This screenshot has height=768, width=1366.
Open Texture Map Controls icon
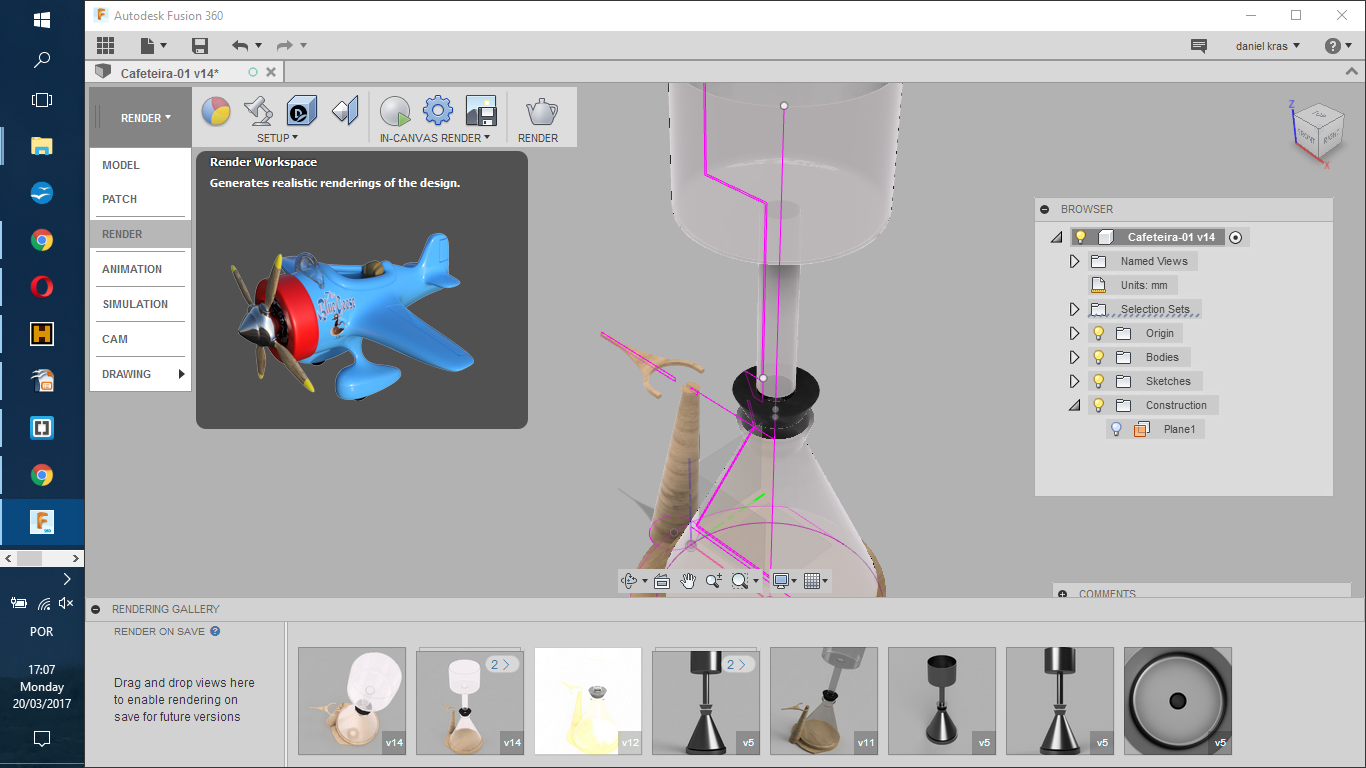(345, 110)
